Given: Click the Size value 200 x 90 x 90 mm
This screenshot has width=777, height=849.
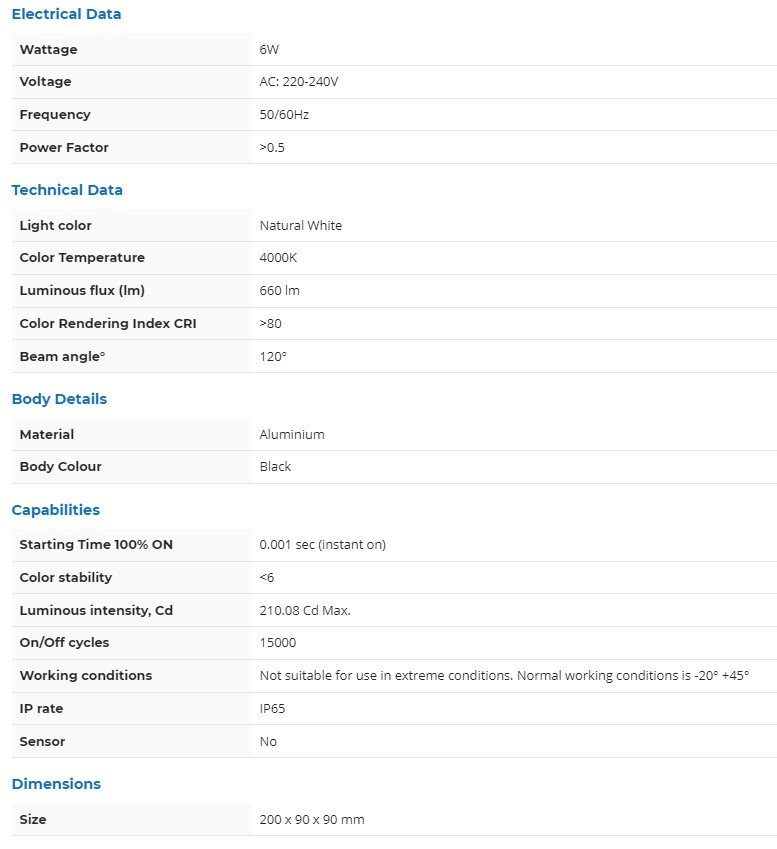Looking at the screenshot, I should (312, 820).
